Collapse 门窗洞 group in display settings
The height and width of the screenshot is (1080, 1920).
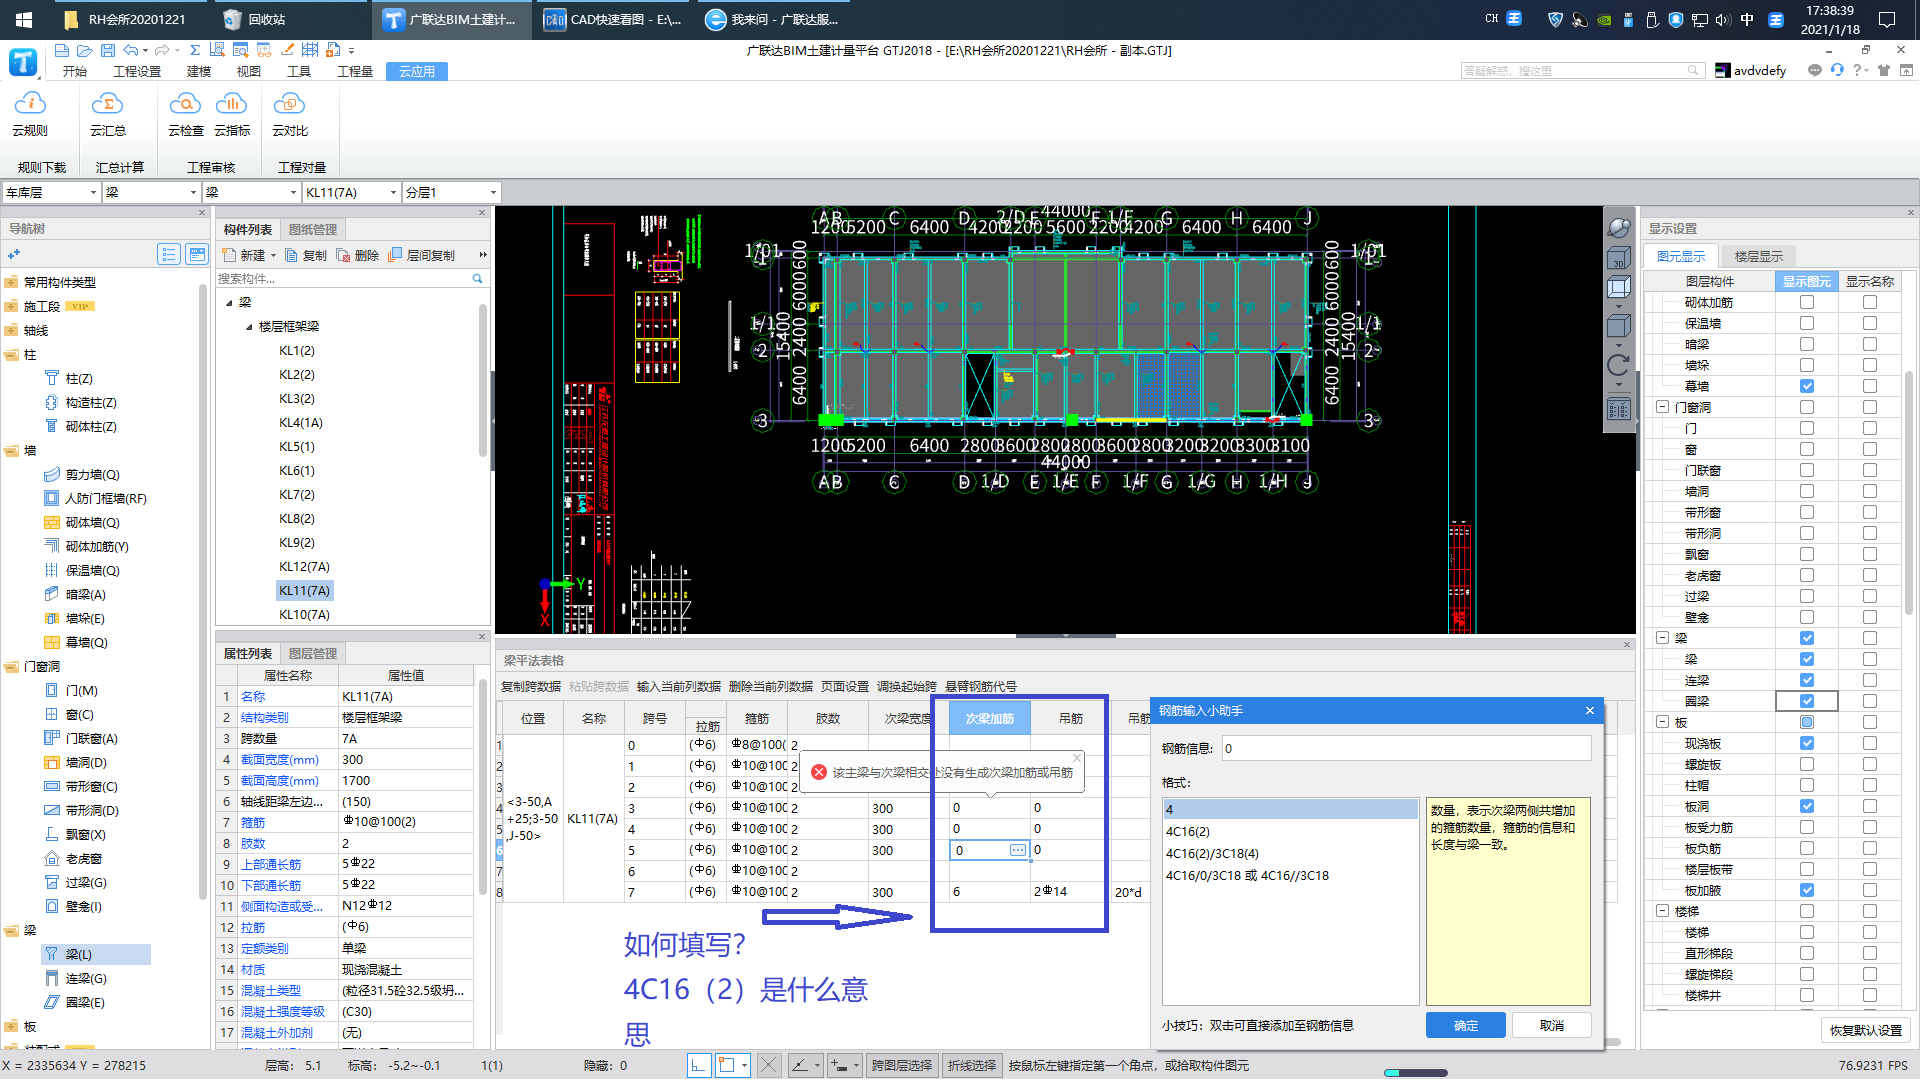click(1662, 407)
